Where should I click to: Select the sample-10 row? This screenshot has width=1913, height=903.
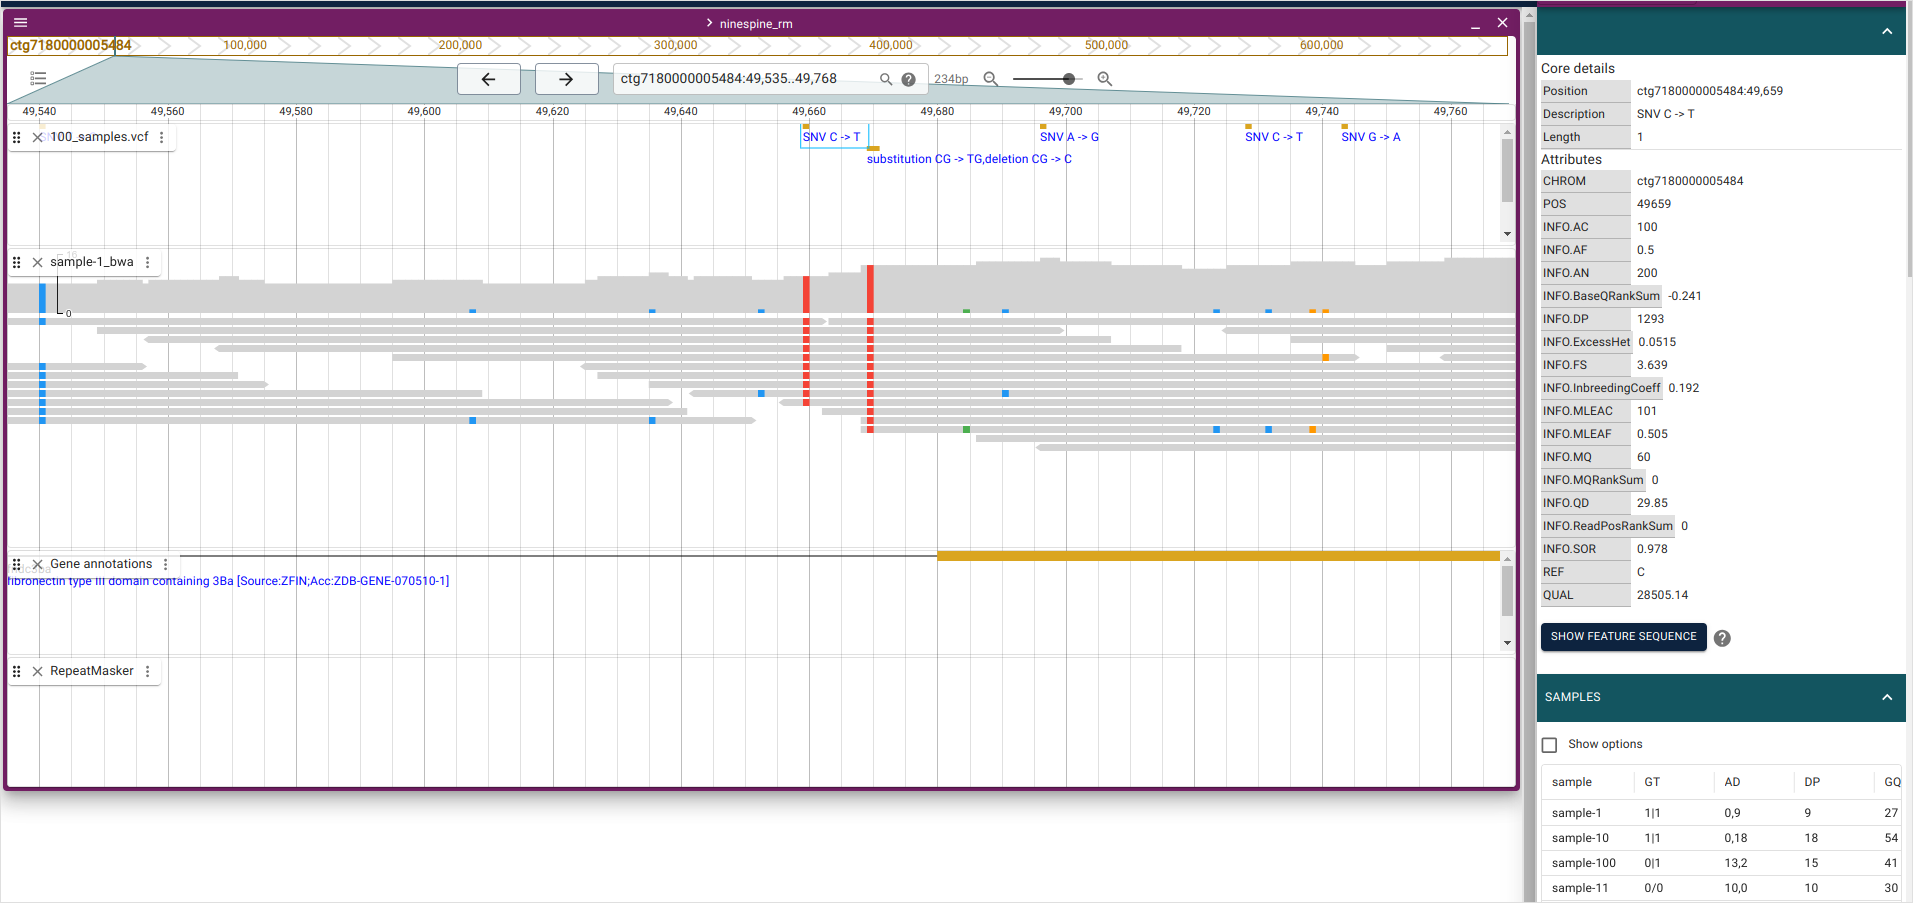click(1721, 838)
